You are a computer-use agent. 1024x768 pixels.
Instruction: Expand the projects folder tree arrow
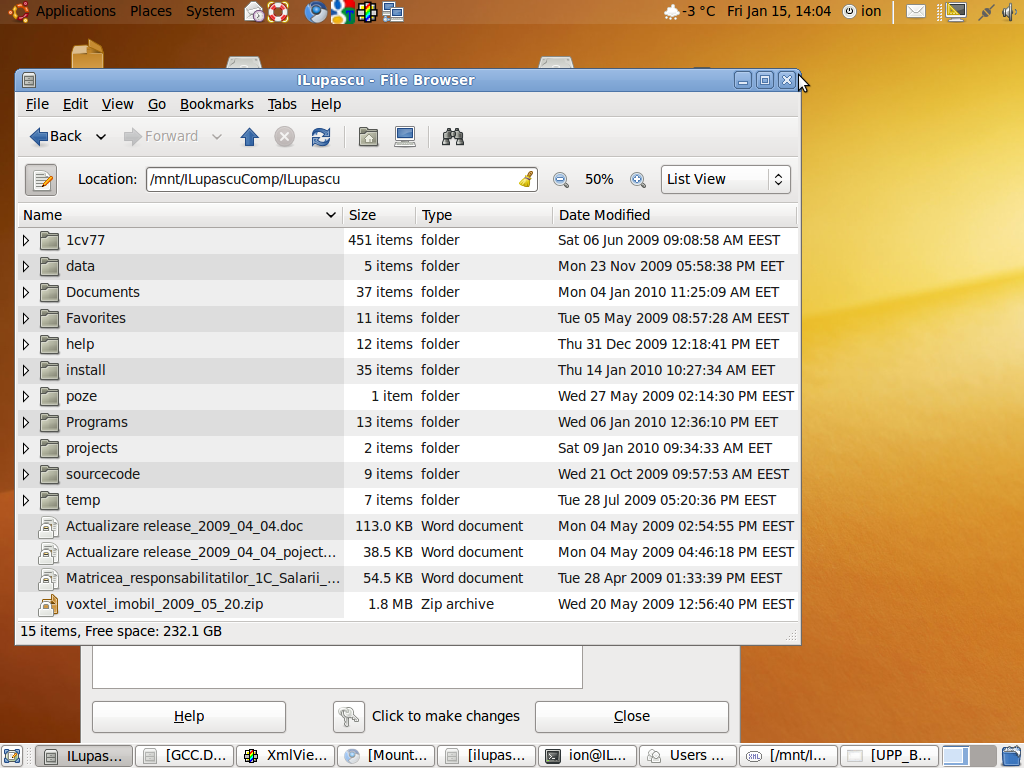26,448
